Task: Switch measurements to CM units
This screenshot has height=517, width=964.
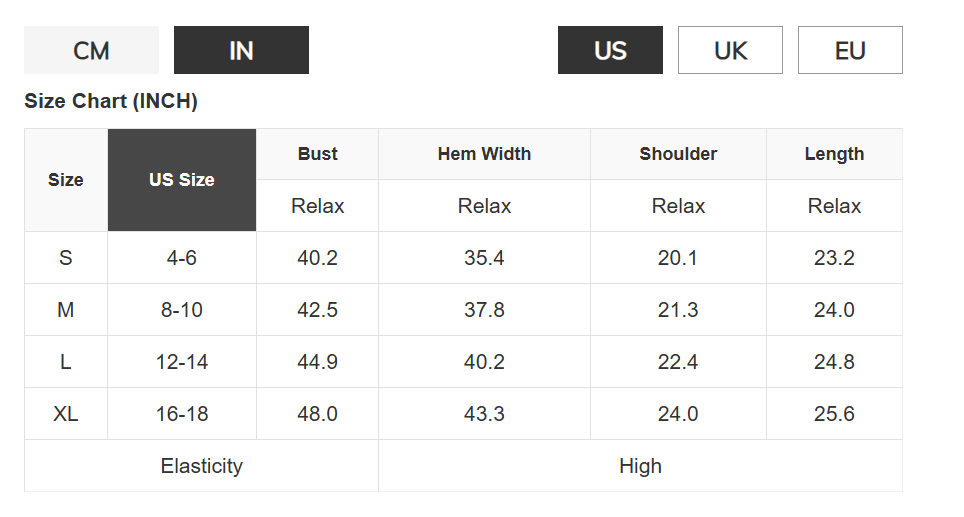Action: 91,50
